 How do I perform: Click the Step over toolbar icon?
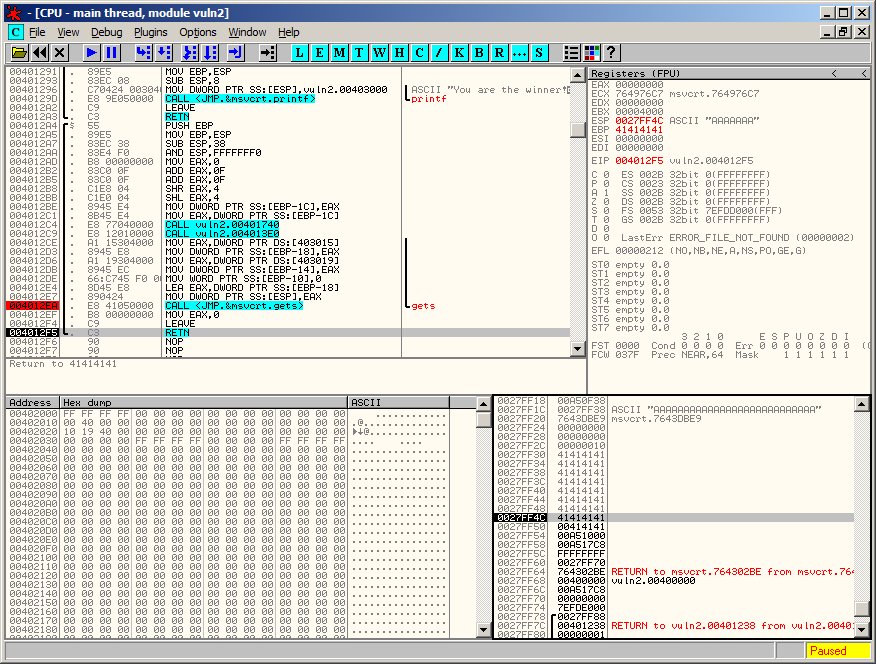coord(164,52)
